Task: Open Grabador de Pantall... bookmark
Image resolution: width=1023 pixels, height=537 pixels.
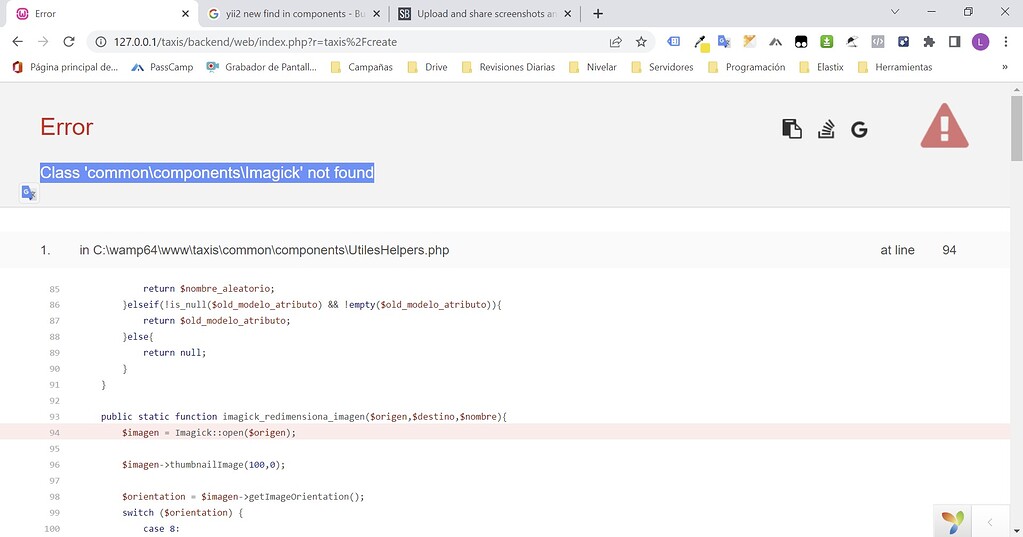Action: point(262,67)
